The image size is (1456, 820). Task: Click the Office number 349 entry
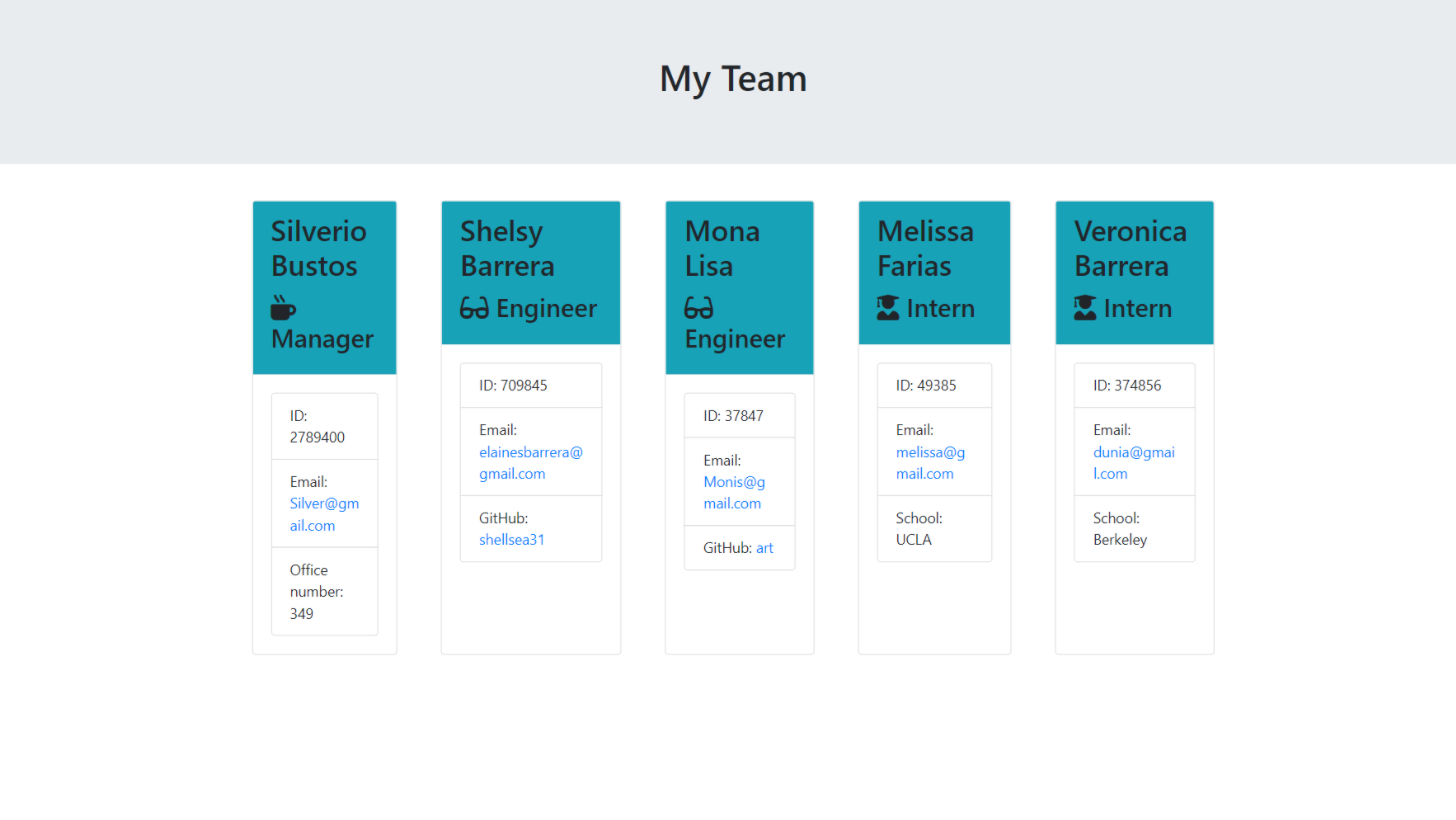pos(324,591)
